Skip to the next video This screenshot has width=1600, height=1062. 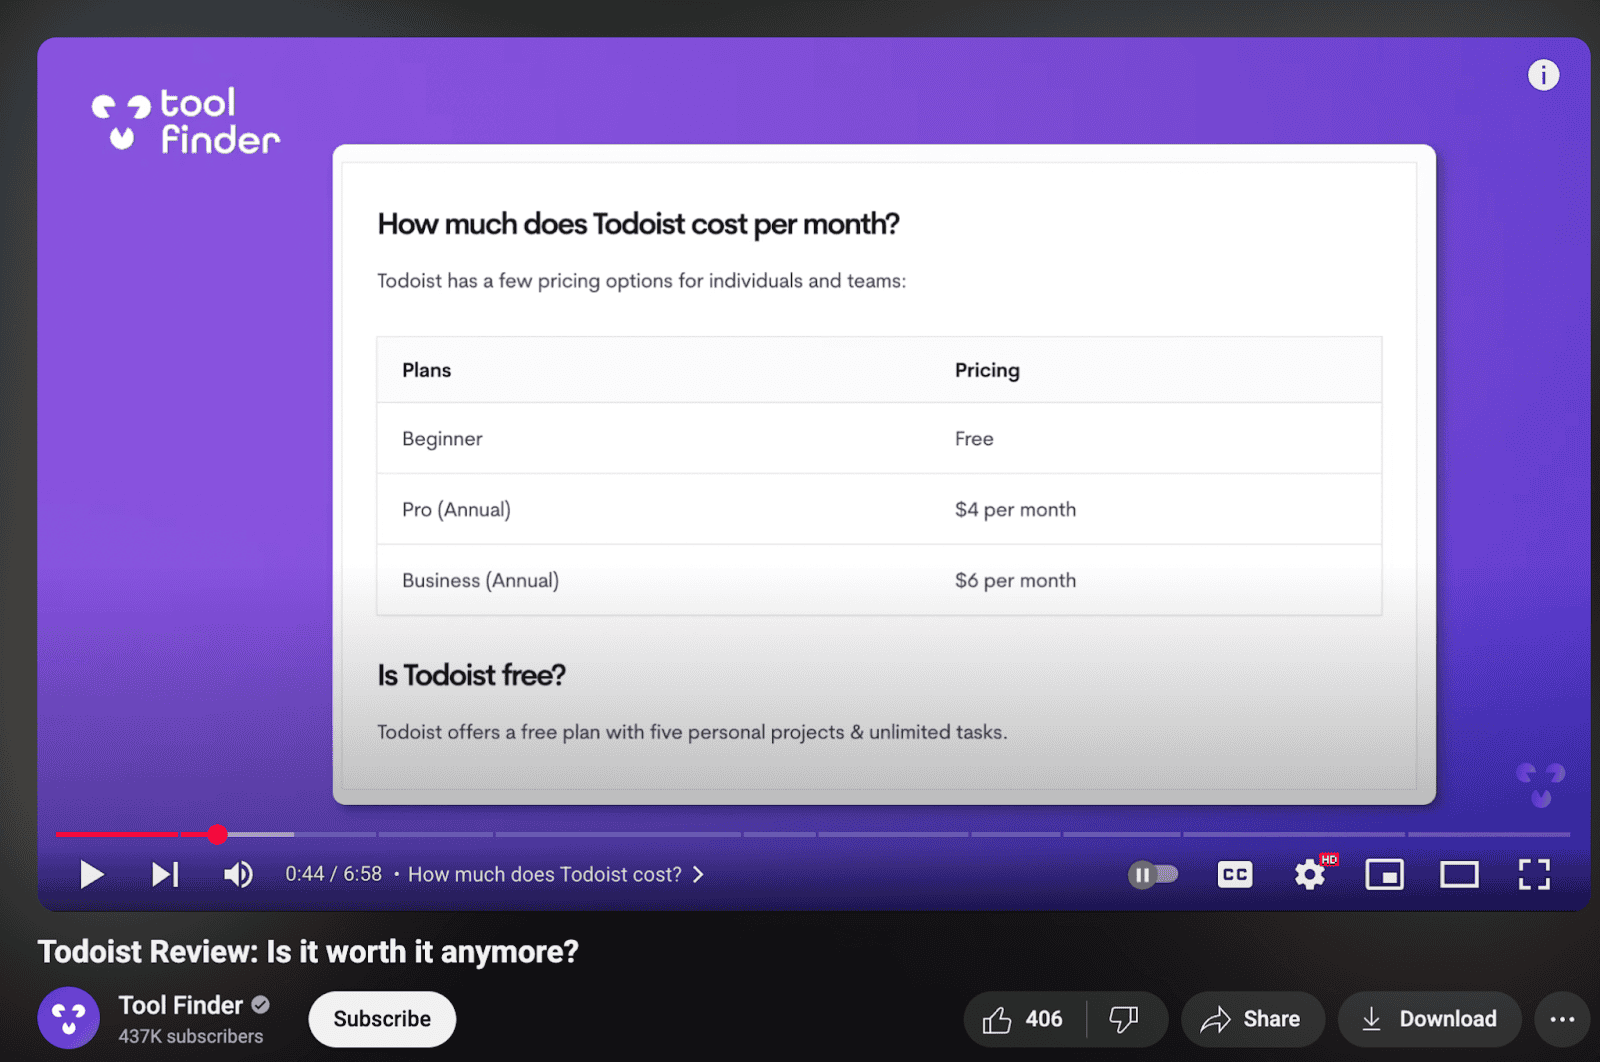point(165,875)
